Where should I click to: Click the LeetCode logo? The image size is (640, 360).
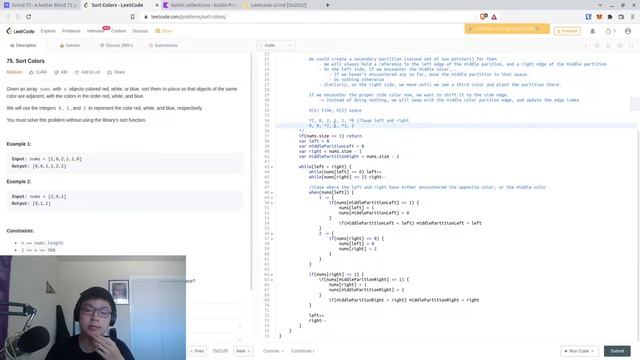pos(20,31)
